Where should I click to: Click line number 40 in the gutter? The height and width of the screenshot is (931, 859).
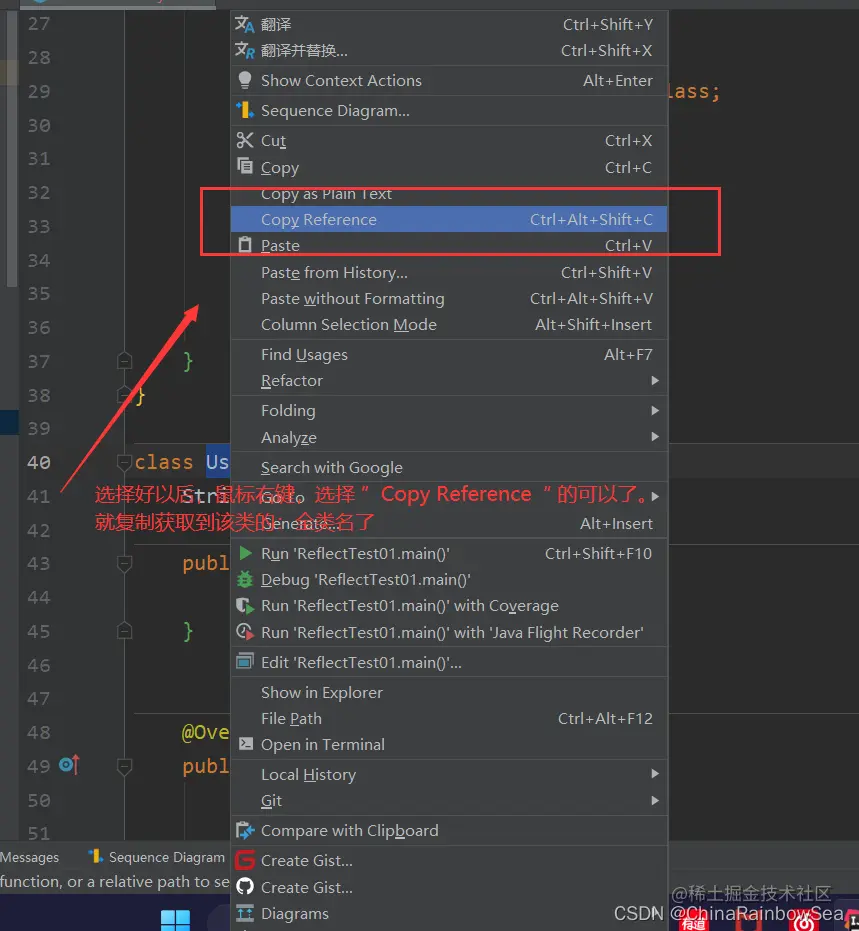[x=39, y=462]
